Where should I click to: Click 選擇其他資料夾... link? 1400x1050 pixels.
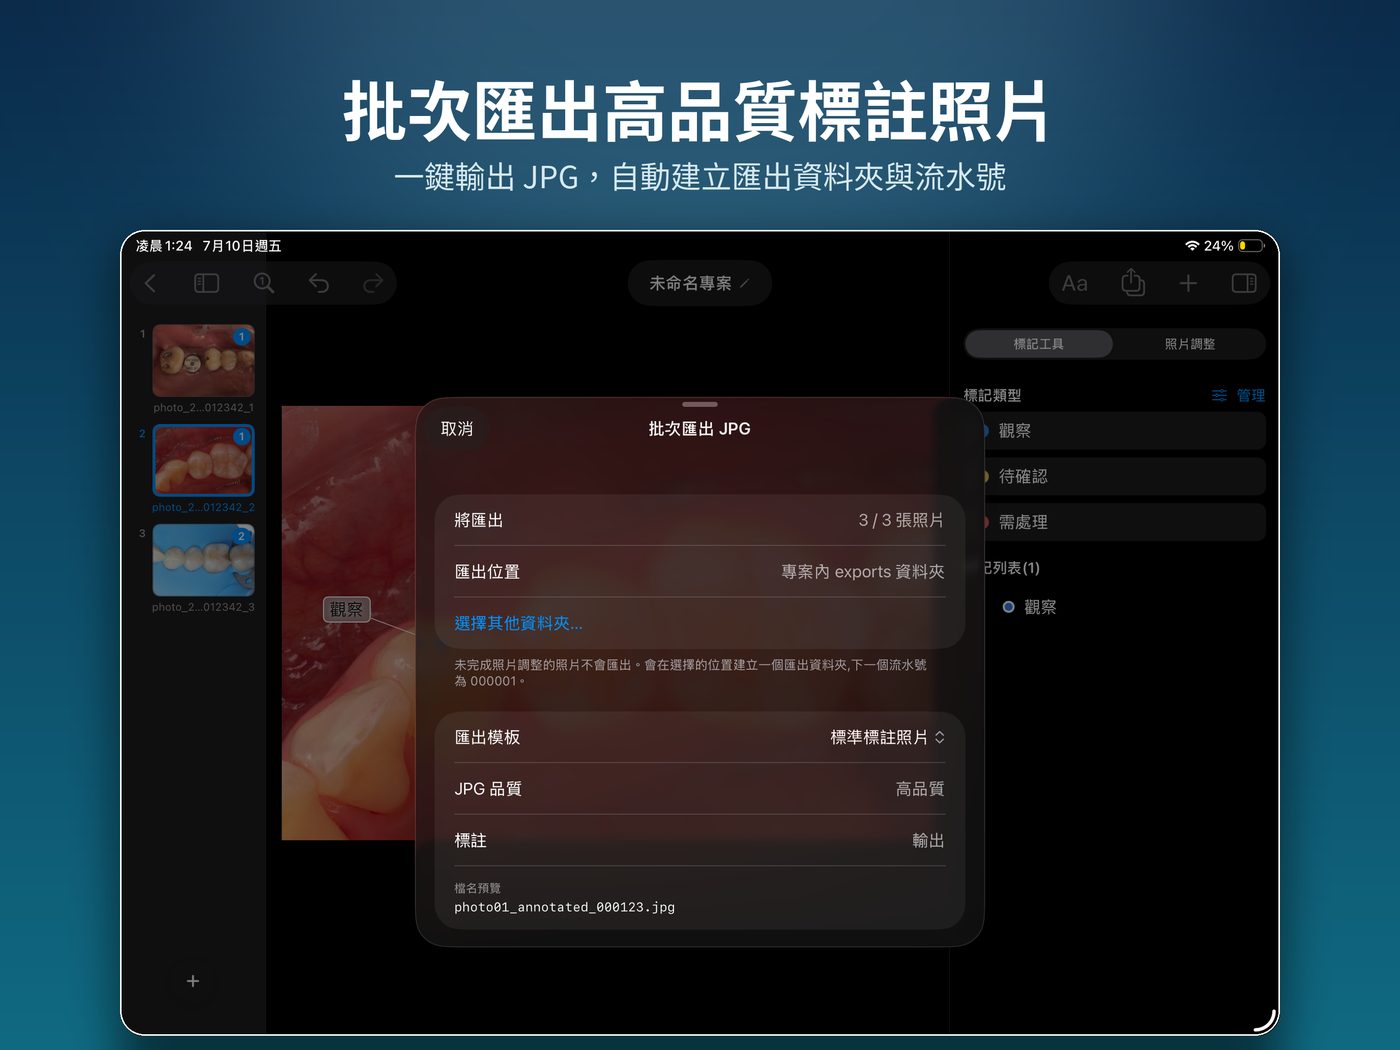coord(518,624)
